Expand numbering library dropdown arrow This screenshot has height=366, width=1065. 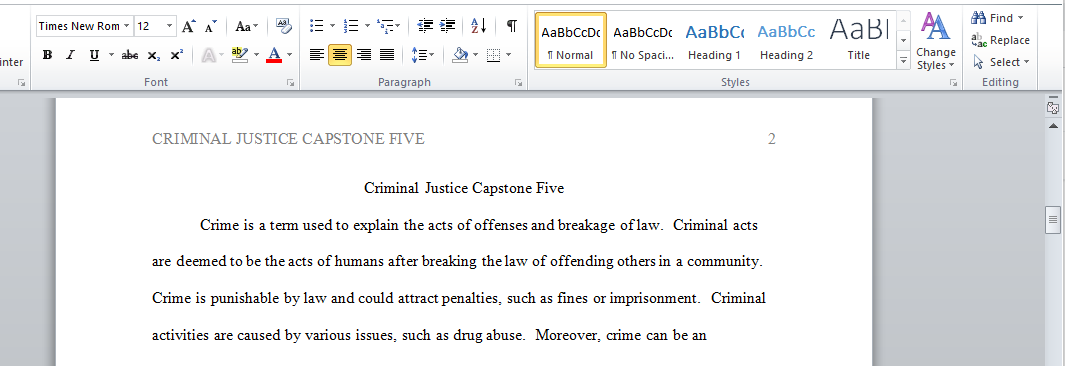(367, 26)
